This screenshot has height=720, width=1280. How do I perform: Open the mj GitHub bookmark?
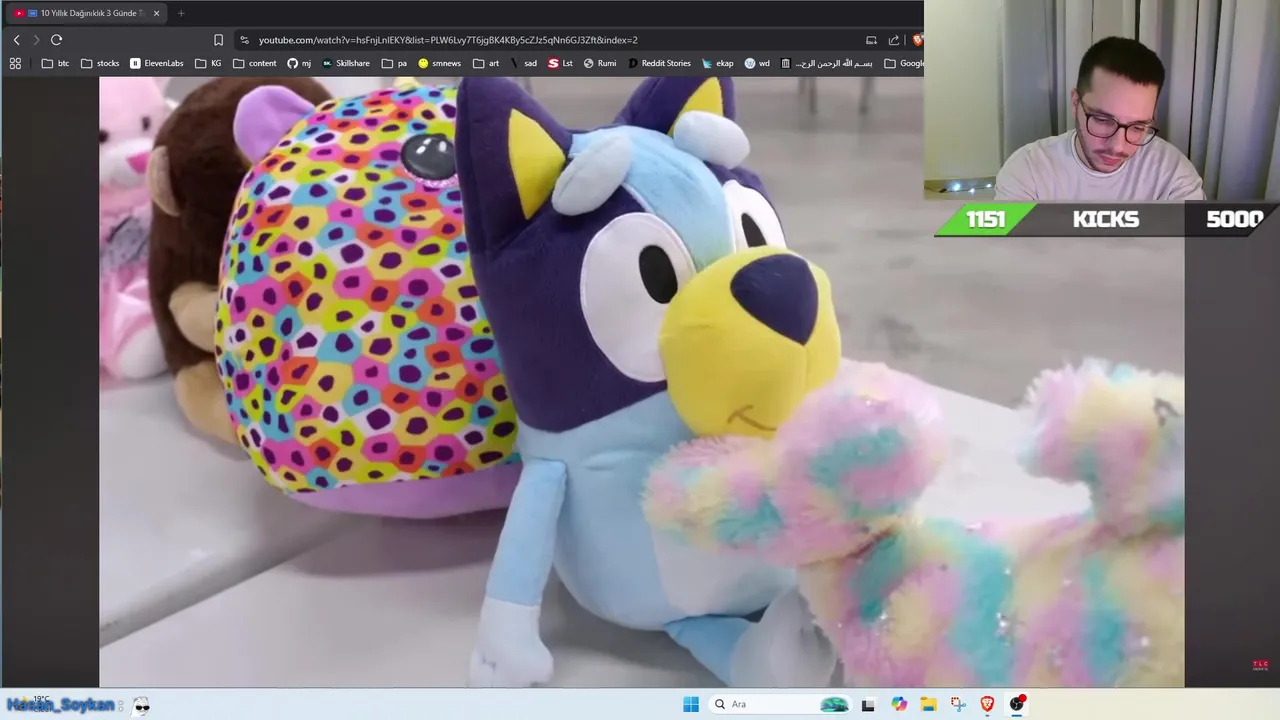(299, 63)
